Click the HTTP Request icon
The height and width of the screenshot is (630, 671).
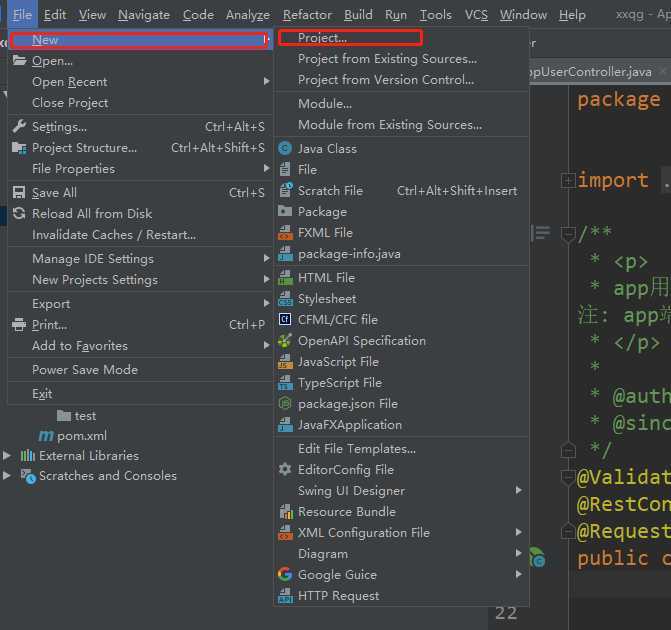(285, 595)
